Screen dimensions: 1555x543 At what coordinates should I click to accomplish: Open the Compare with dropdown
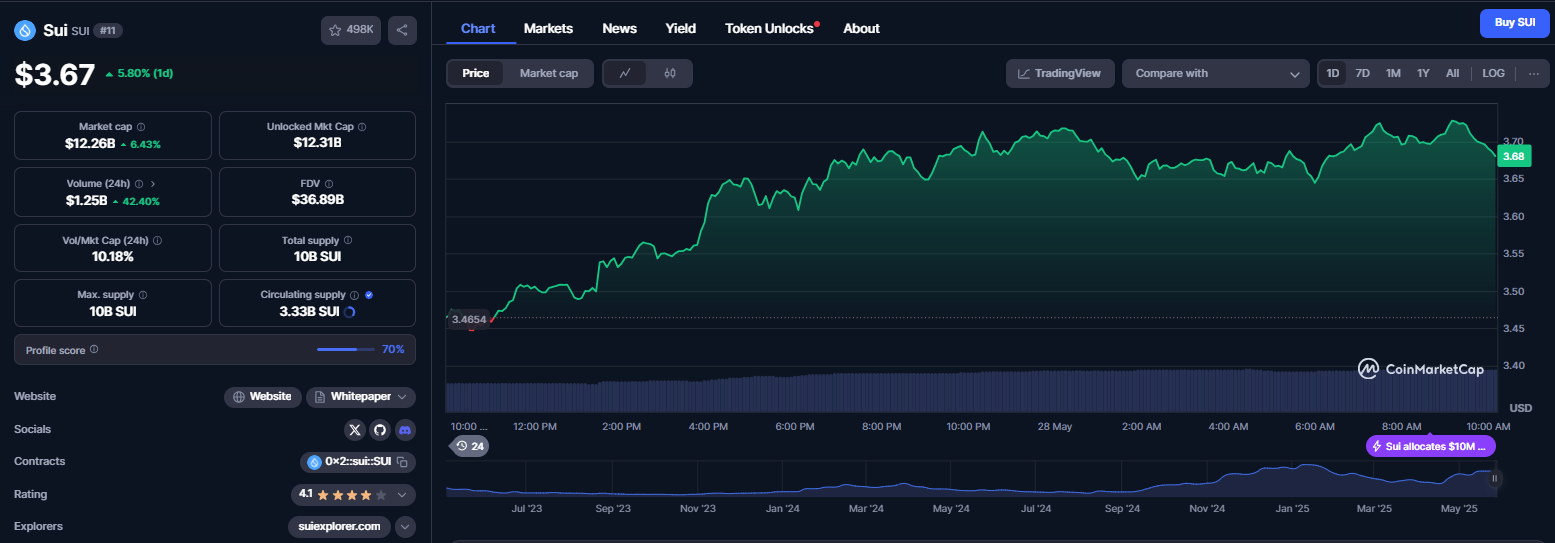1215,73
